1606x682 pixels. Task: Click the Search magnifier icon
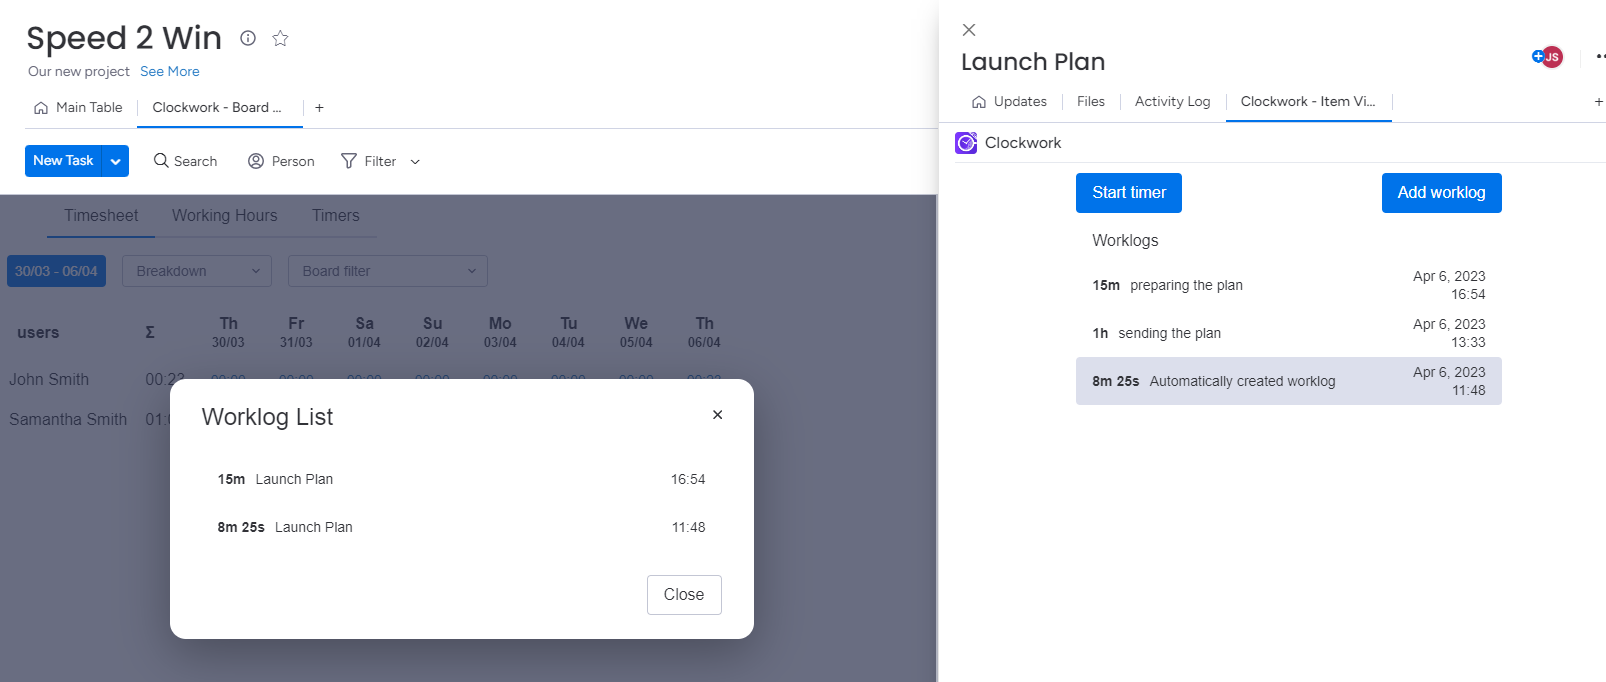click(x=161, y=161)
